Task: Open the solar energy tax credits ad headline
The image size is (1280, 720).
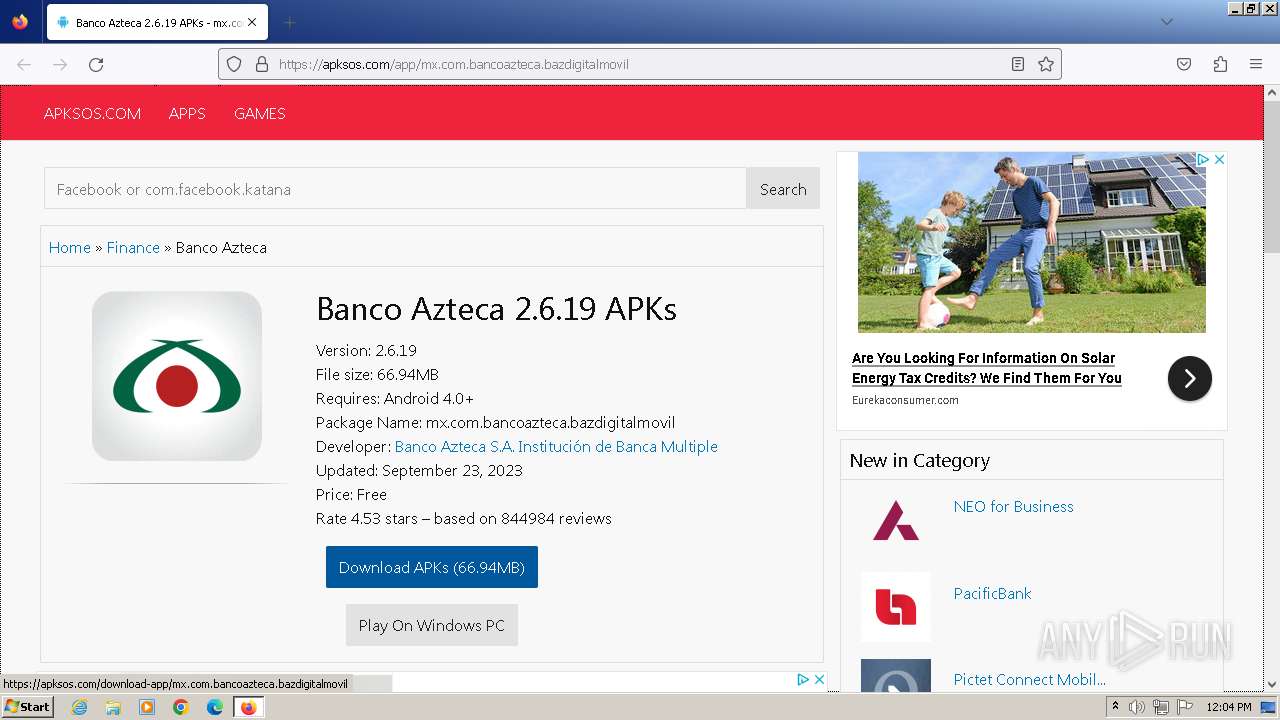Action: point(987,368)
